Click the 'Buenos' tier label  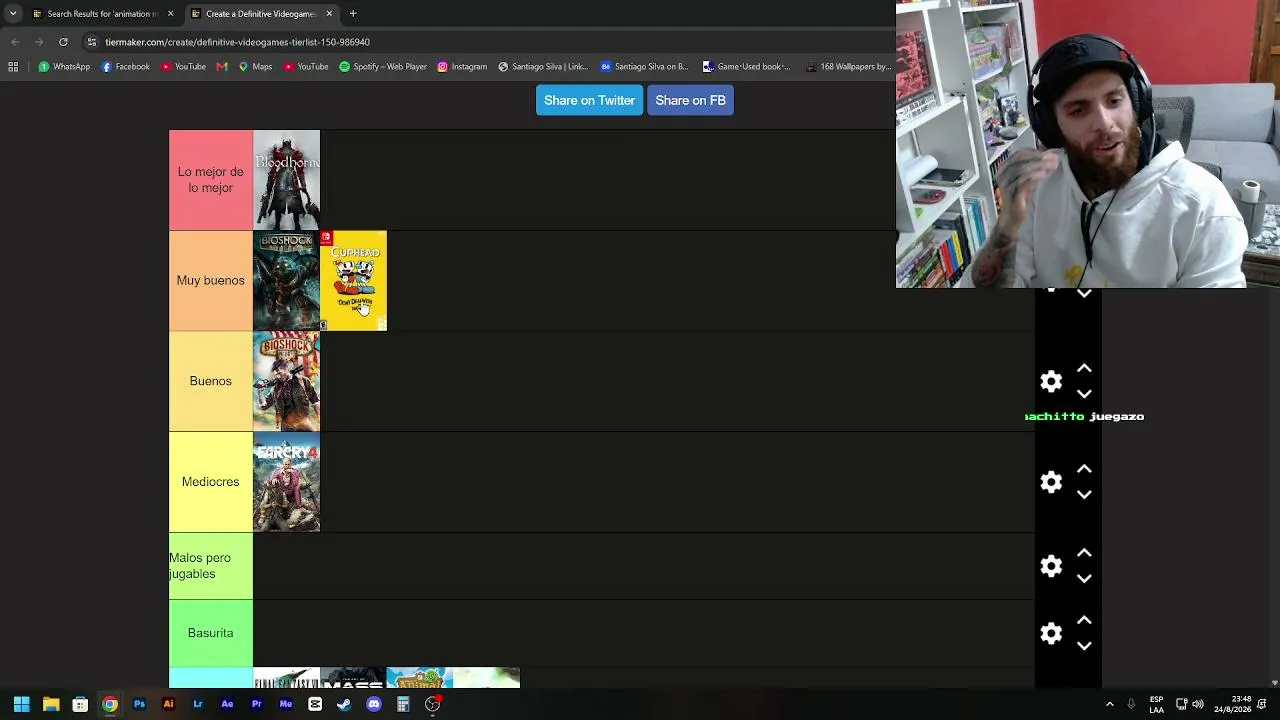pos(211,381)
